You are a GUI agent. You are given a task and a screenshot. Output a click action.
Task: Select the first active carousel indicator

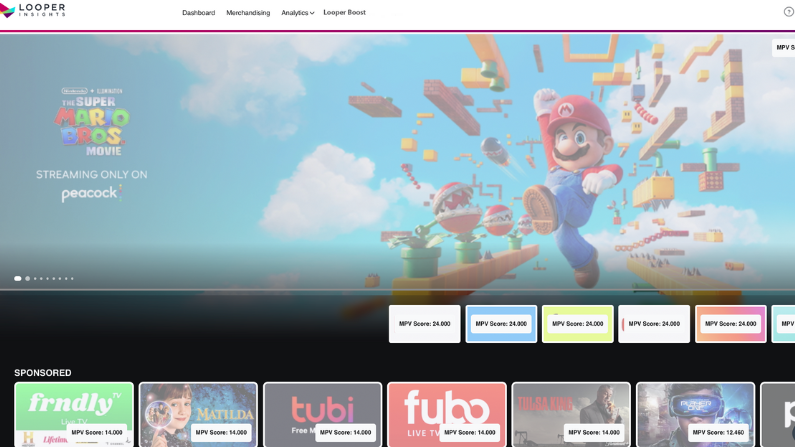[x=18, y=278]
